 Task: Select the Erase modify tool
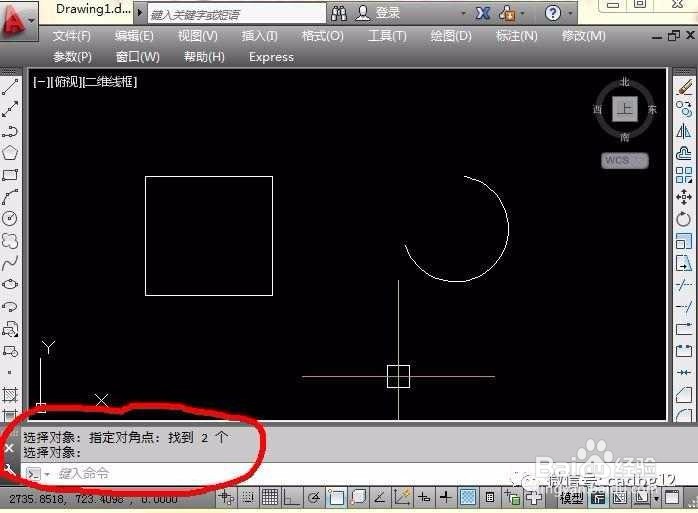(684, 87)
